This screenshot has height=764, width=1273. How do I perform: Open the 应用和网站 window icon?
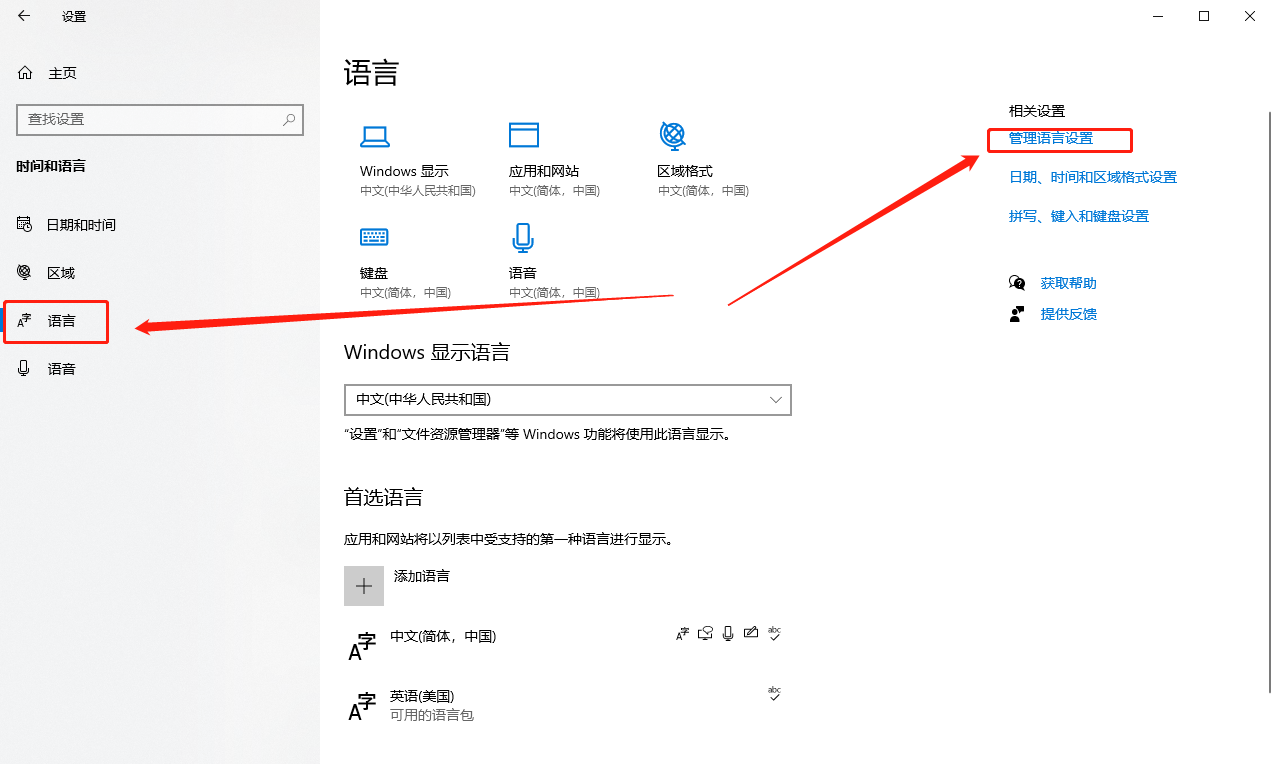[524, 135]
